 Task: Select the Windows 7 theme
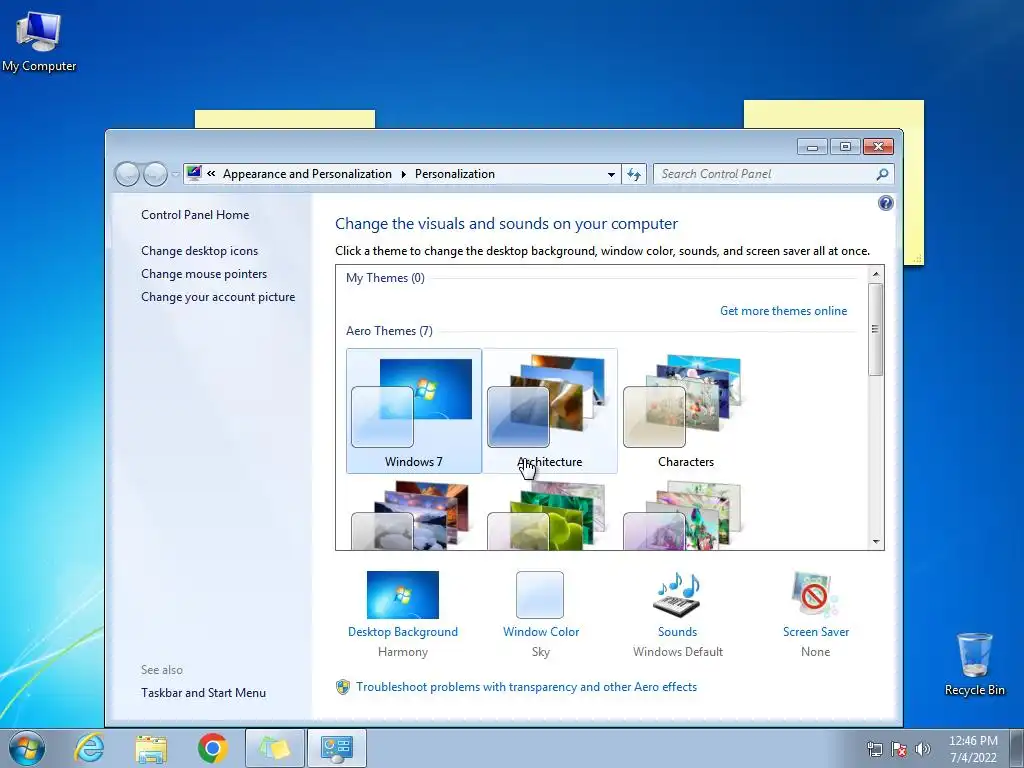pyautogui.click(x=413, y=411)
